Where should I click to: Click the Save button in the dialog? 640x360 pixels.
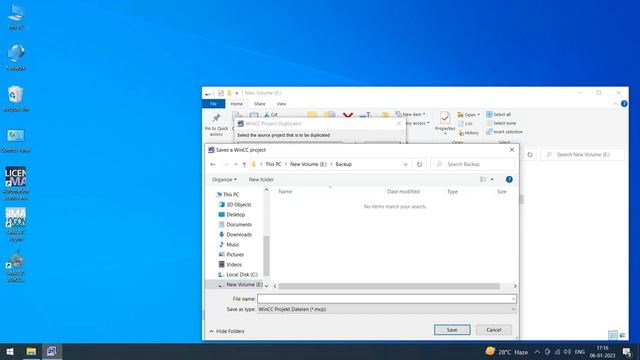(452, 330)
